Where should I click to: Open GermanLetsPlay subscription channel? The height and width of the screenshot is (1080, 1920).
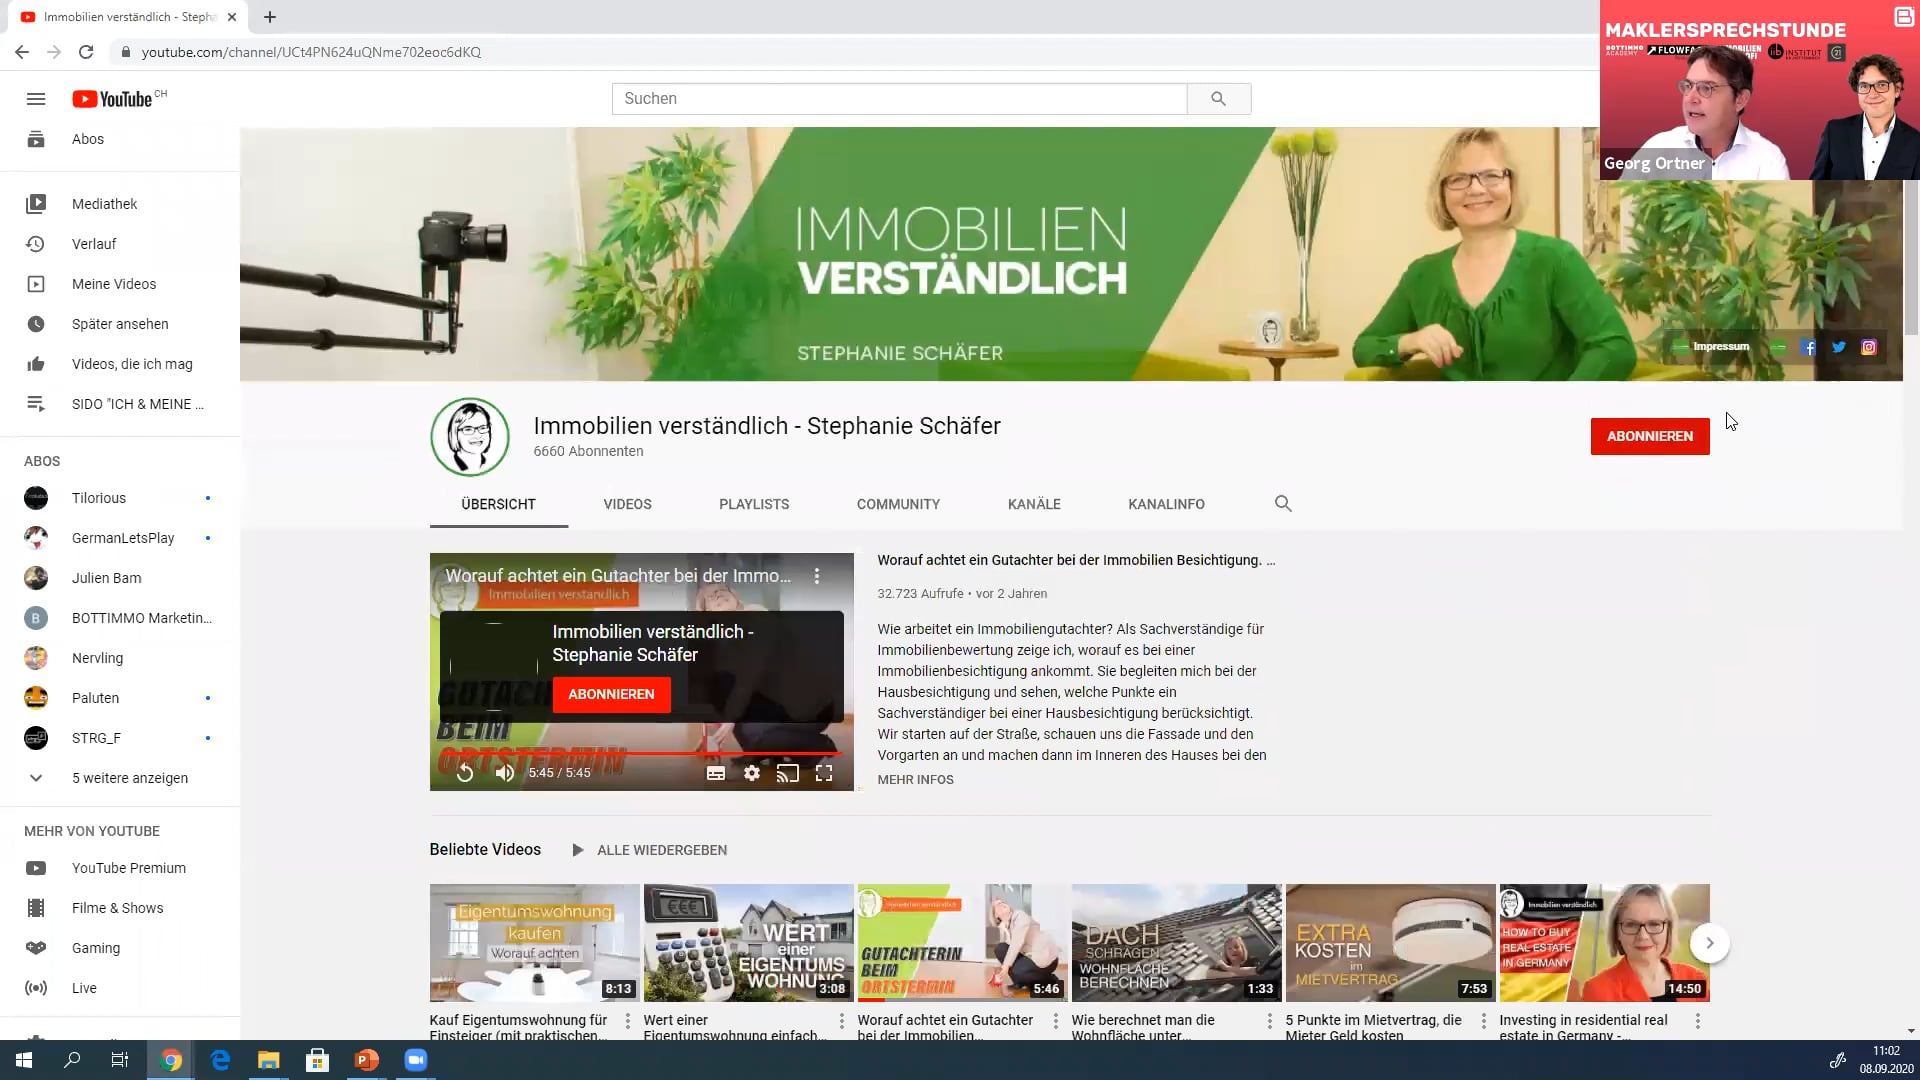[120, 538]
